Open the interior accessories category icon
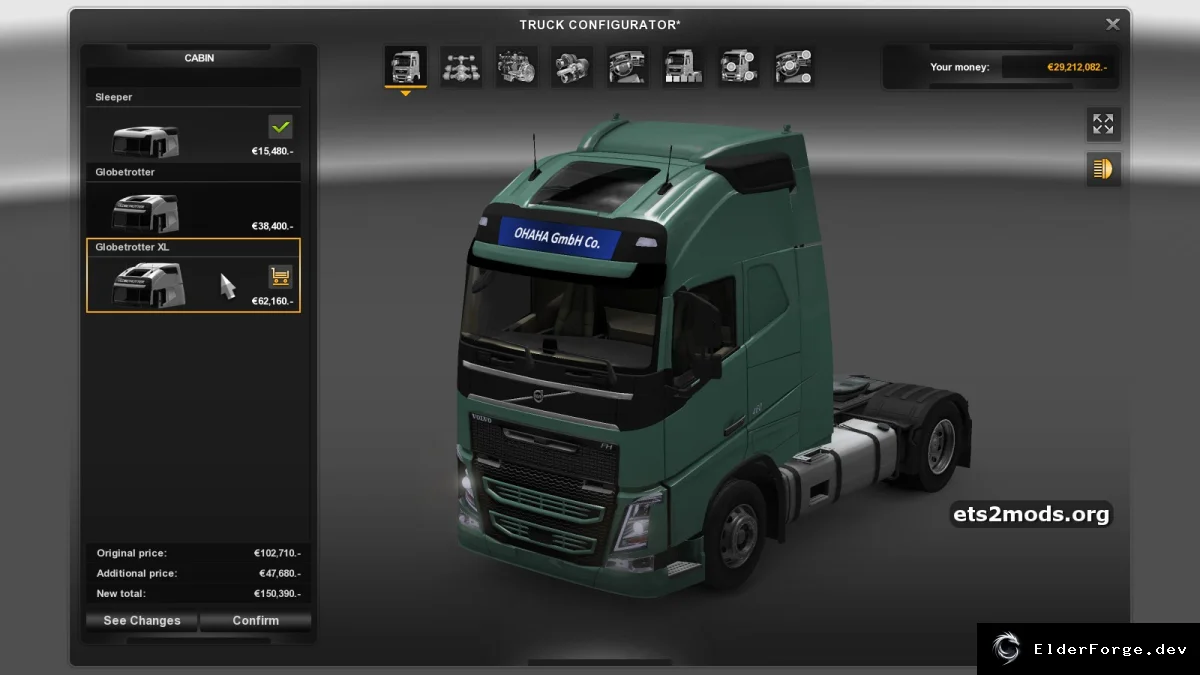This screenshot has height=675, width=1200. click(x=793, y=67)
